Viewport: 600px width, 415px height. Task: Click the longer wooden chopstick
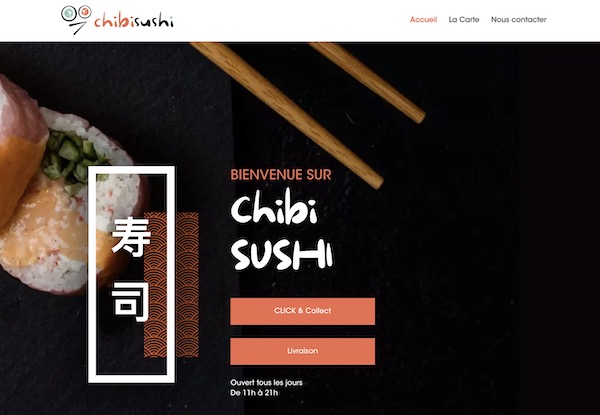point(287,115)
